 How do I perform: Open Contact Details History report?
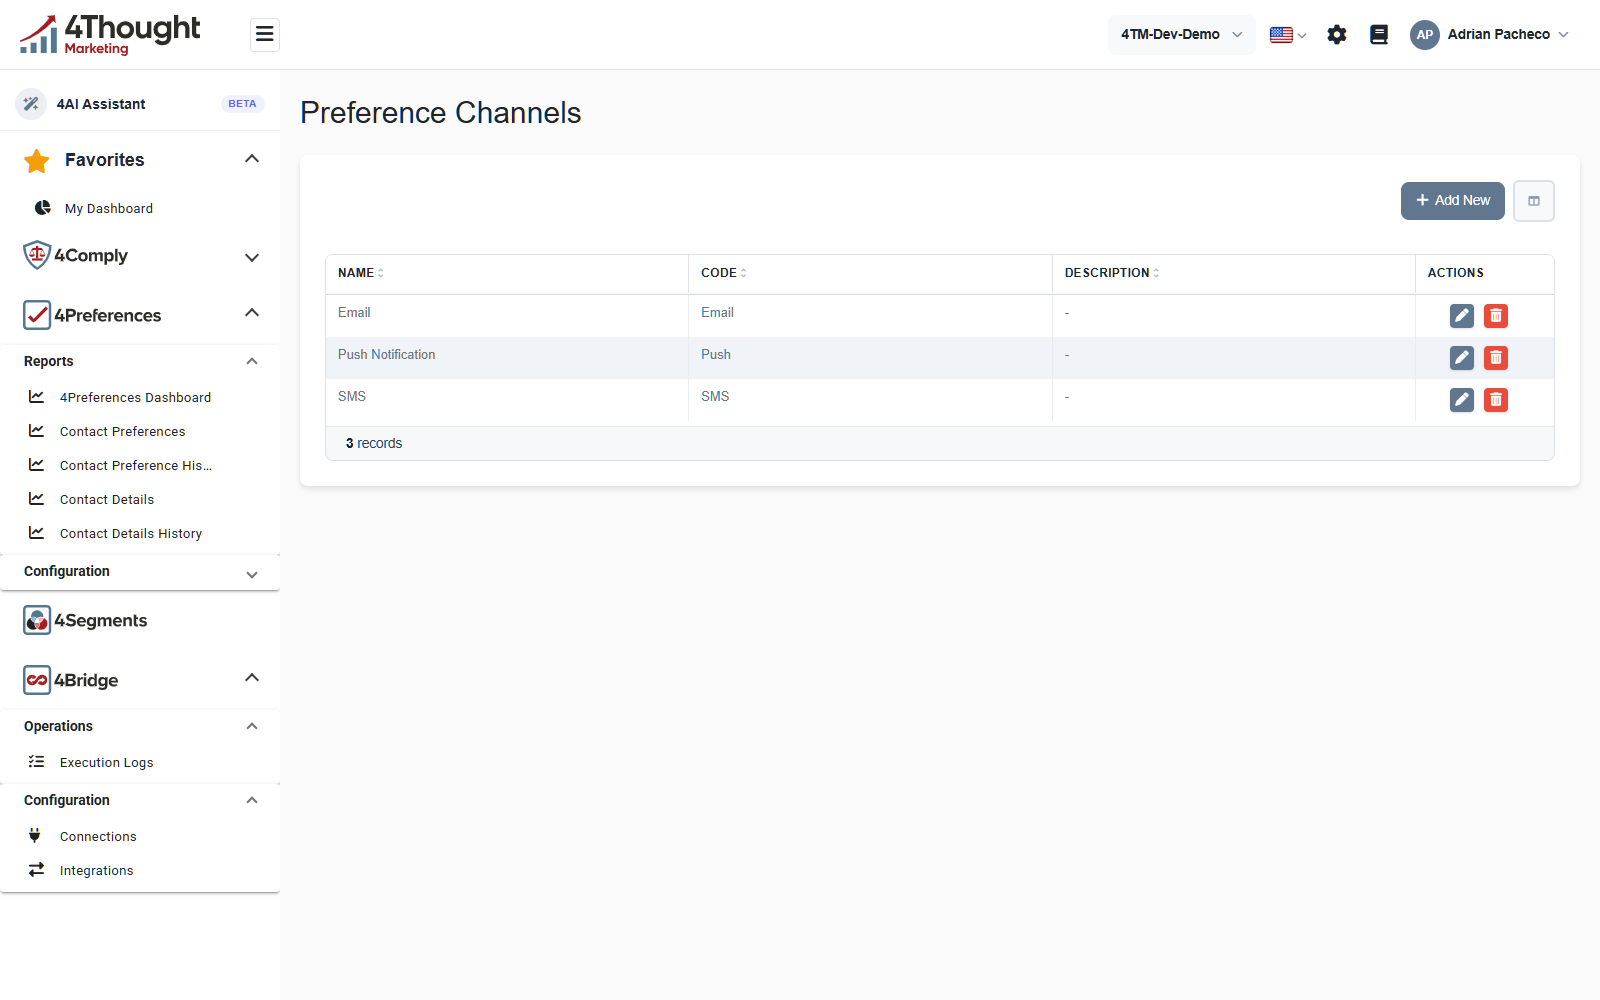pyautogui.click(x=131, y=534)
